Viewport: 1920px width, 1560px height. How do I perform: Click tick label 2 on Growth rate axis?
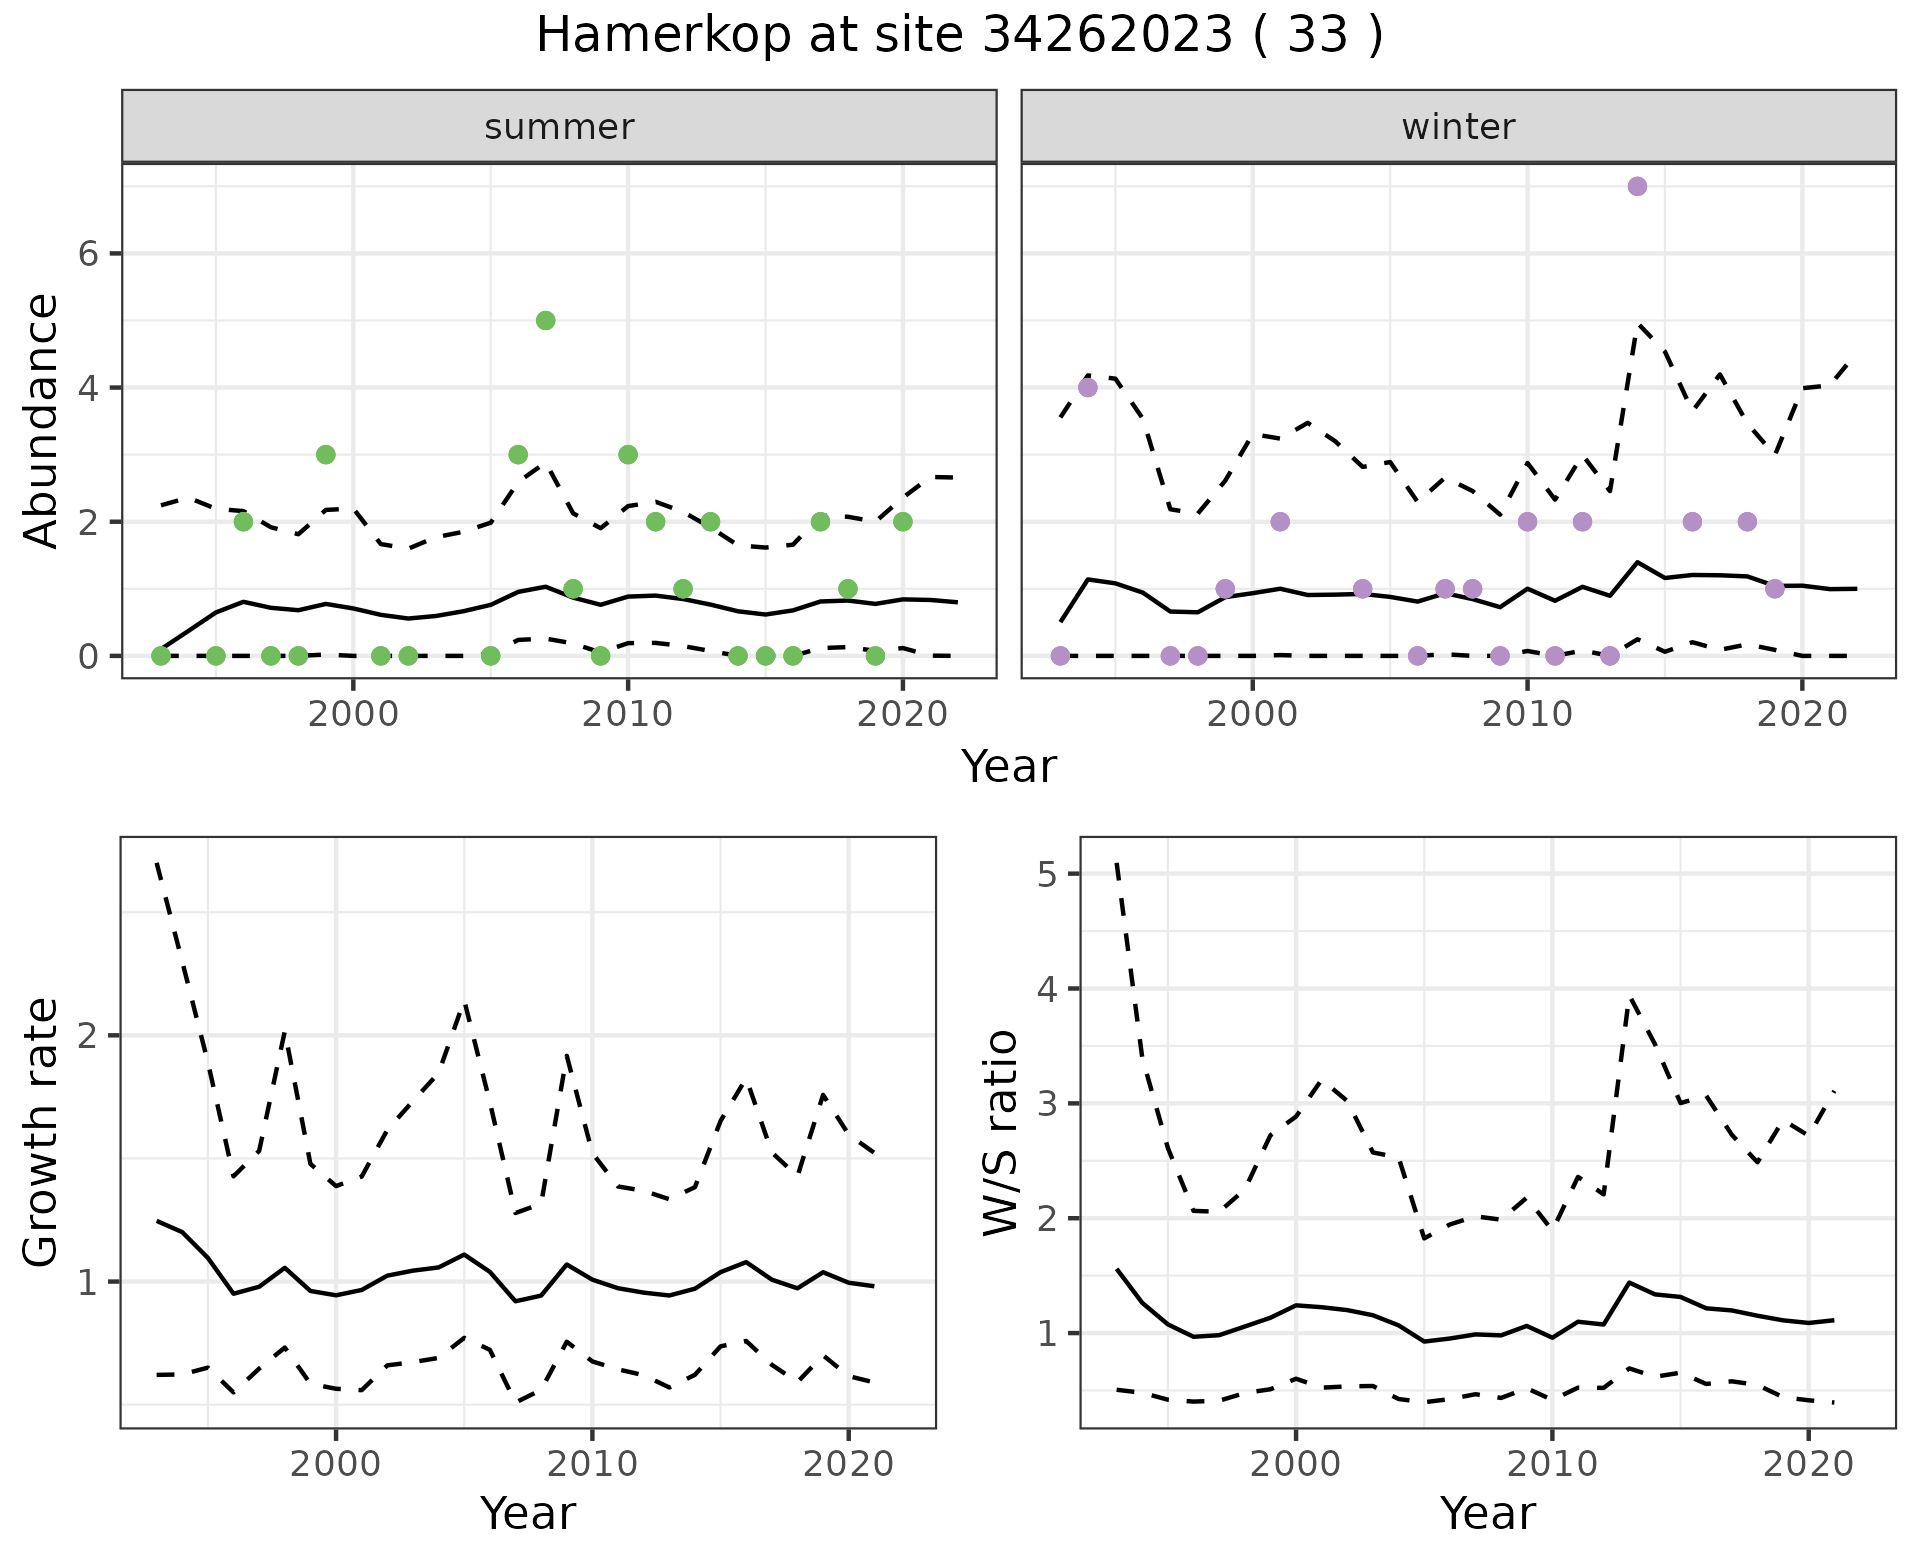87,1036
